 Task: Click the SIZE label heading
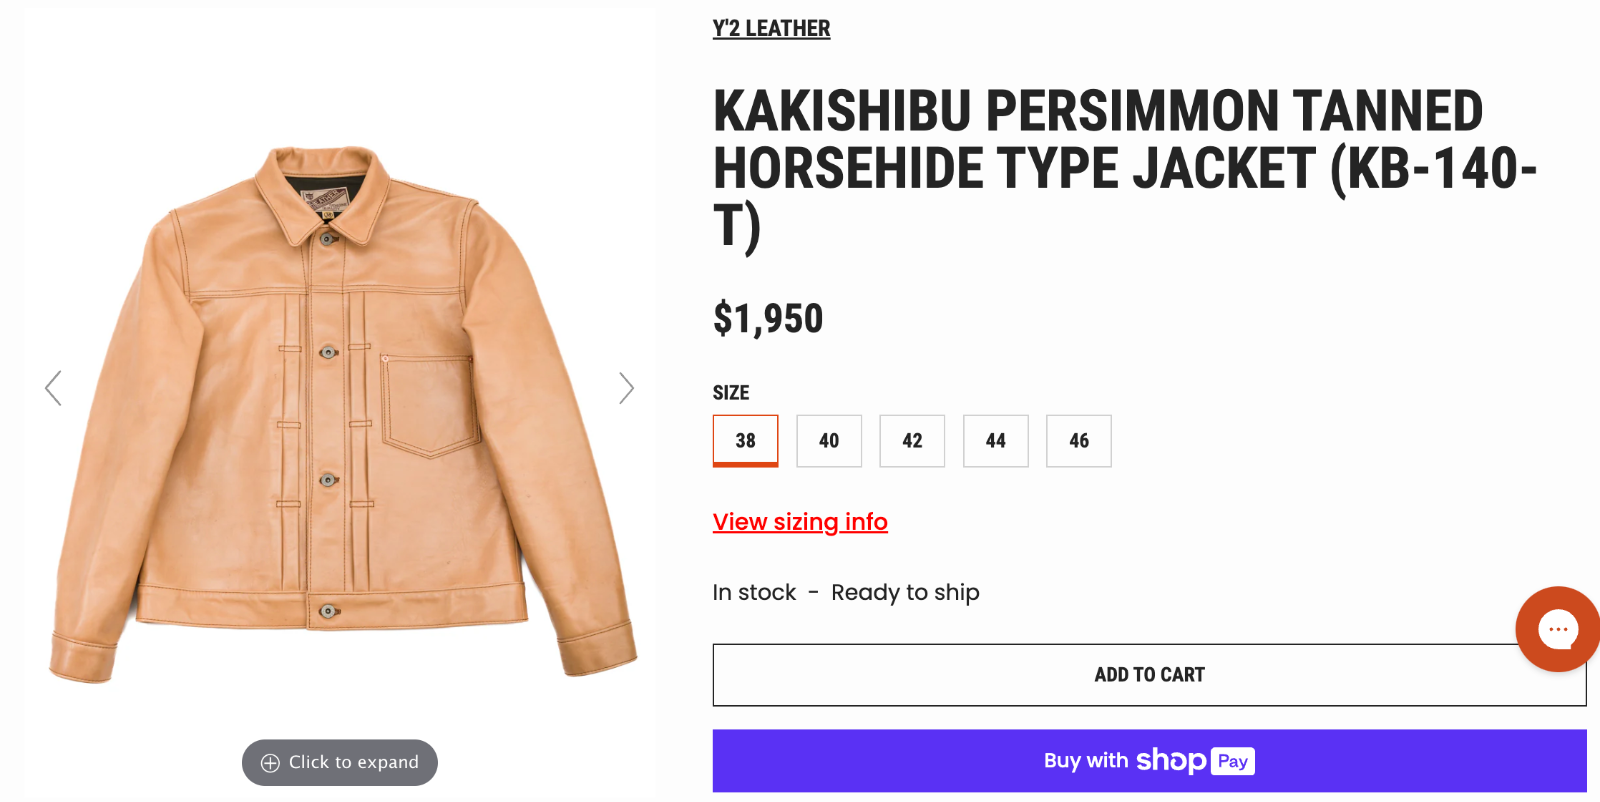(731, 393)
